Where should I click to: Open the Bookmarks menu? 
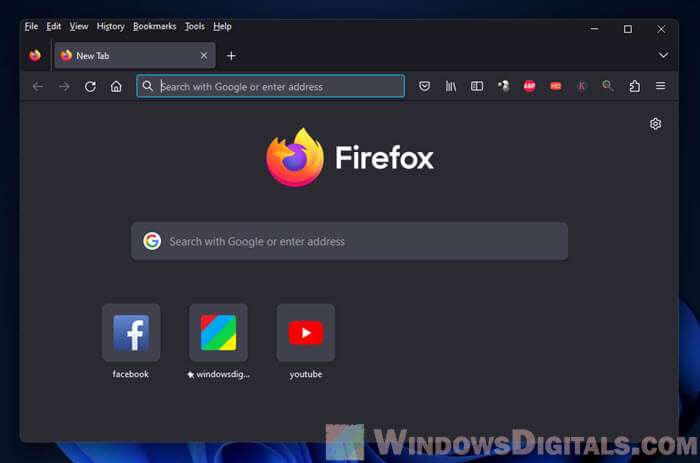point(154,26)
